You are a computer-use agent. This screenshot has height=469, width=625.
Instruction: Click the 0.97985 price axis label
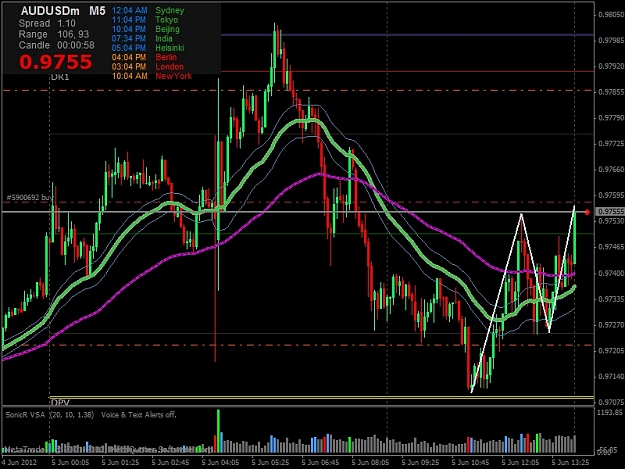(611, 41)
